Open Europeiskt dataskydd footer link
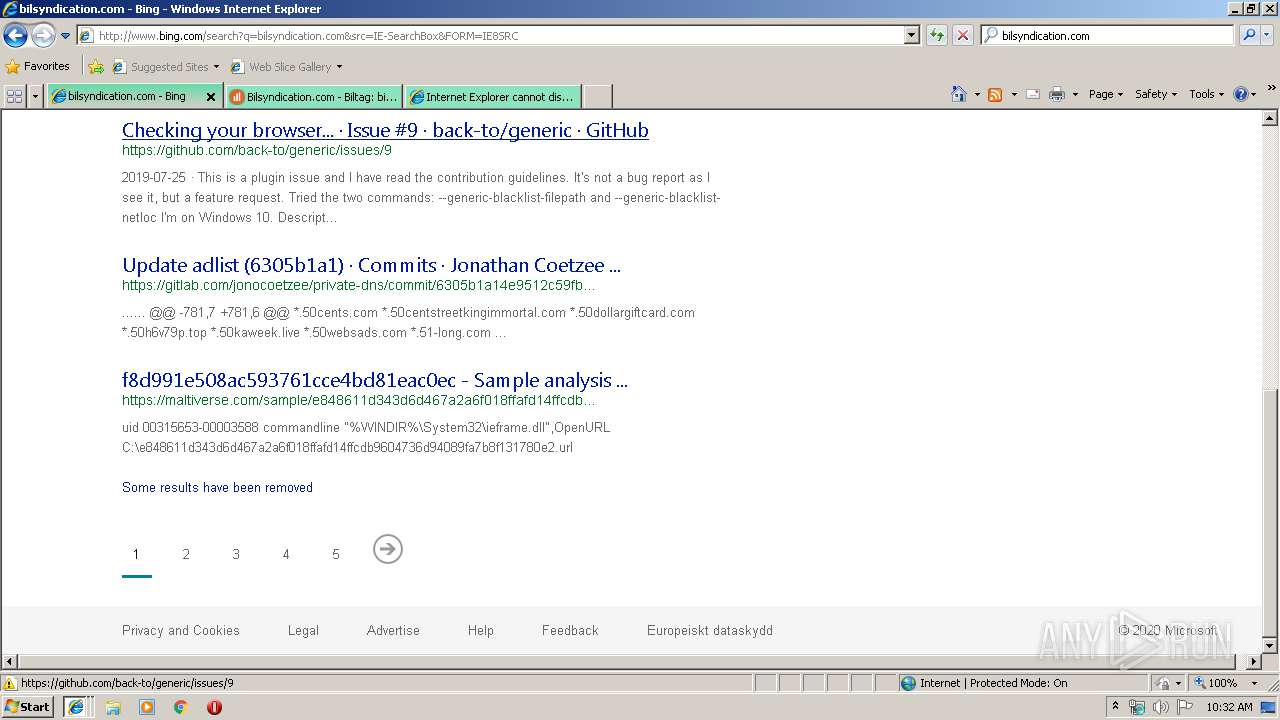This screenshot has height=720, width=1280. pyautogui.click(x=710, y=630)
